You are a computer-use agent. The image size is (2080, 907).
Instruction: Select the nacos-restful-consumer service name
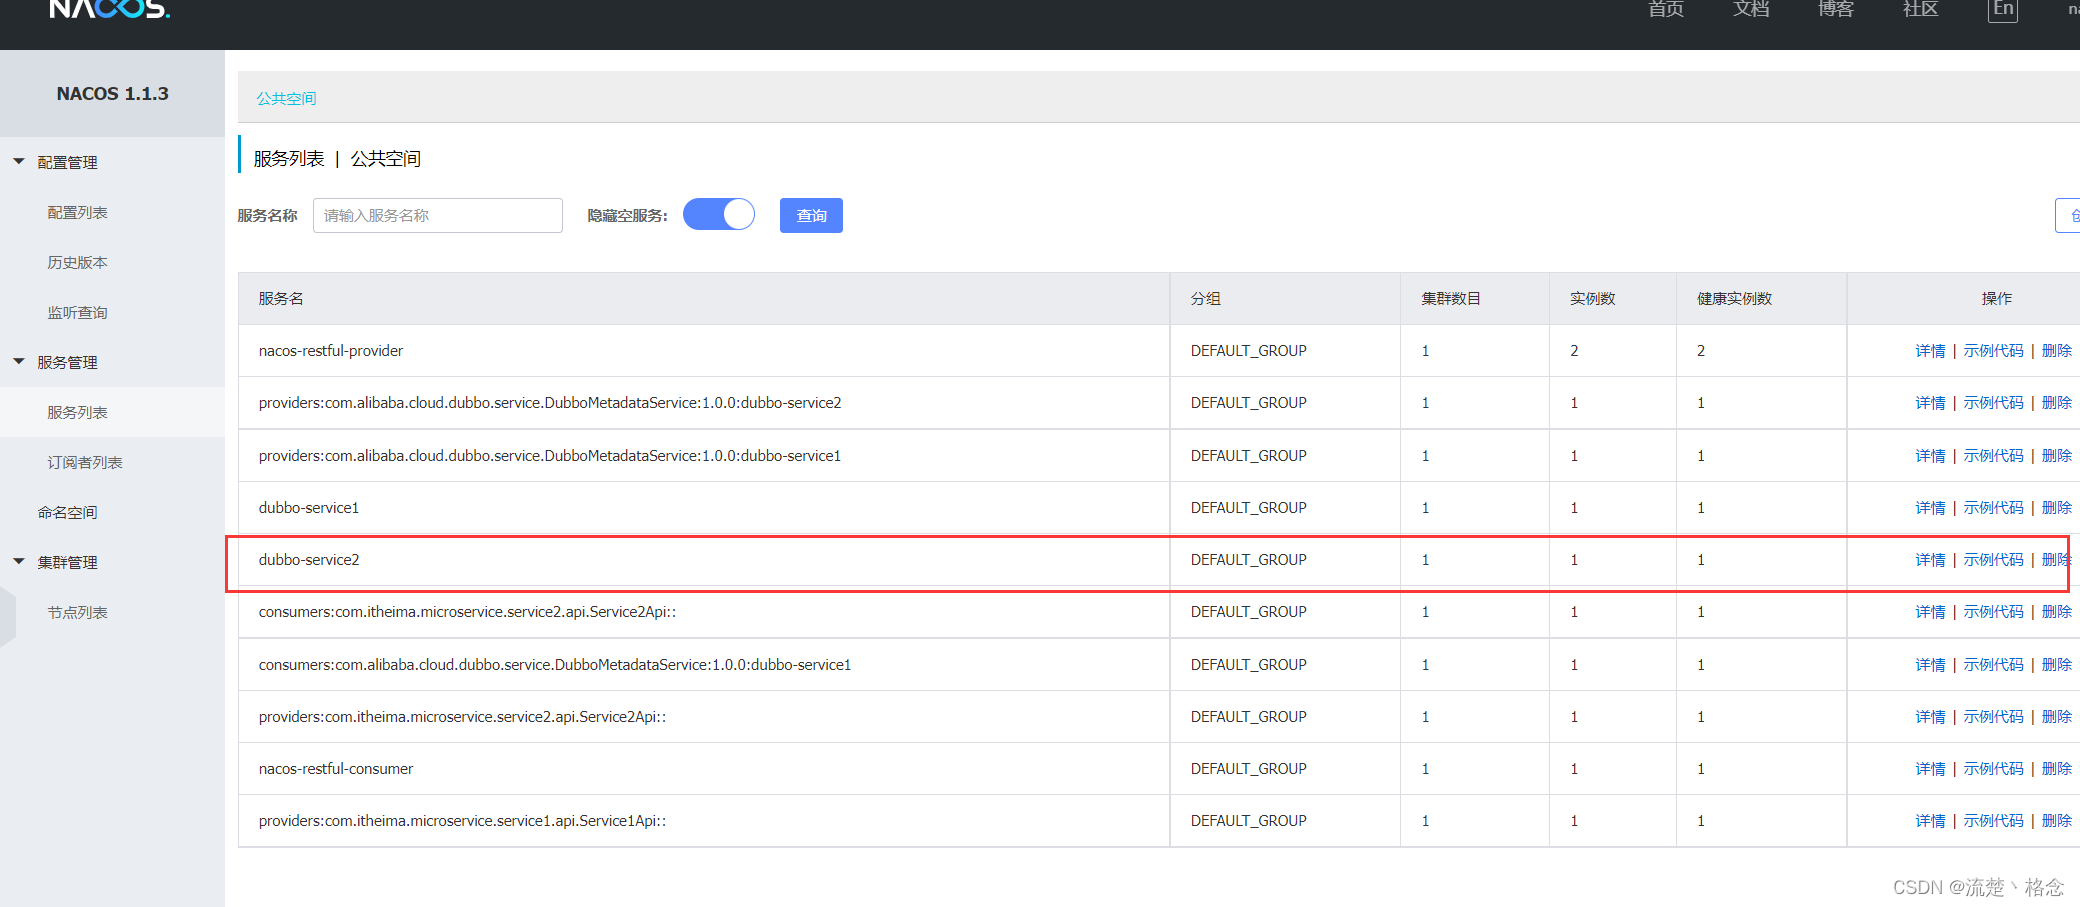(336, 769)
